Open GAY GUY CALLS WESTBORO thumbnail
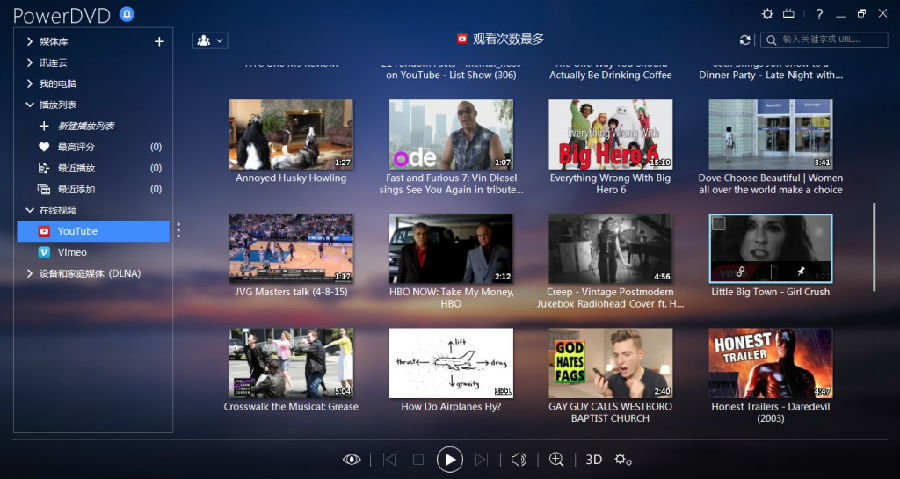This screenshot has height=479, width=900. (610, 363)
